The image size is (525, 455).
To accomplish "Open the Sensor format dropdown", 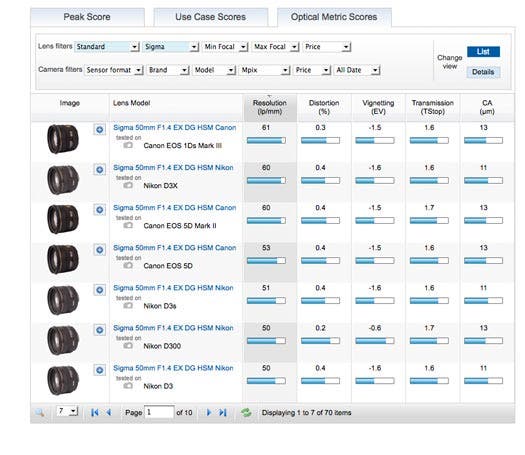I will [x=114, y=70].
